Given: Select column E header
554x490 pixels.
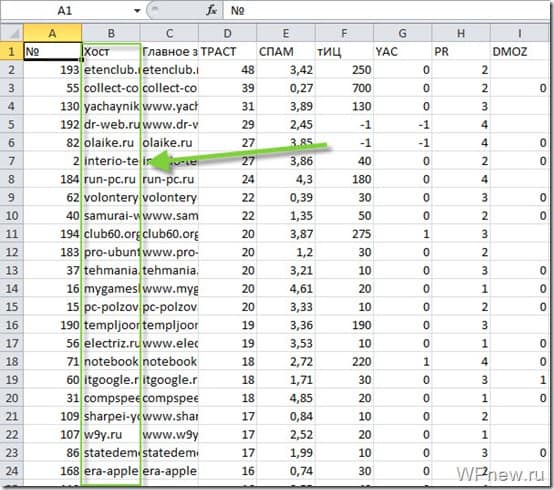Looking at the screenshot, I should (286, 34).
